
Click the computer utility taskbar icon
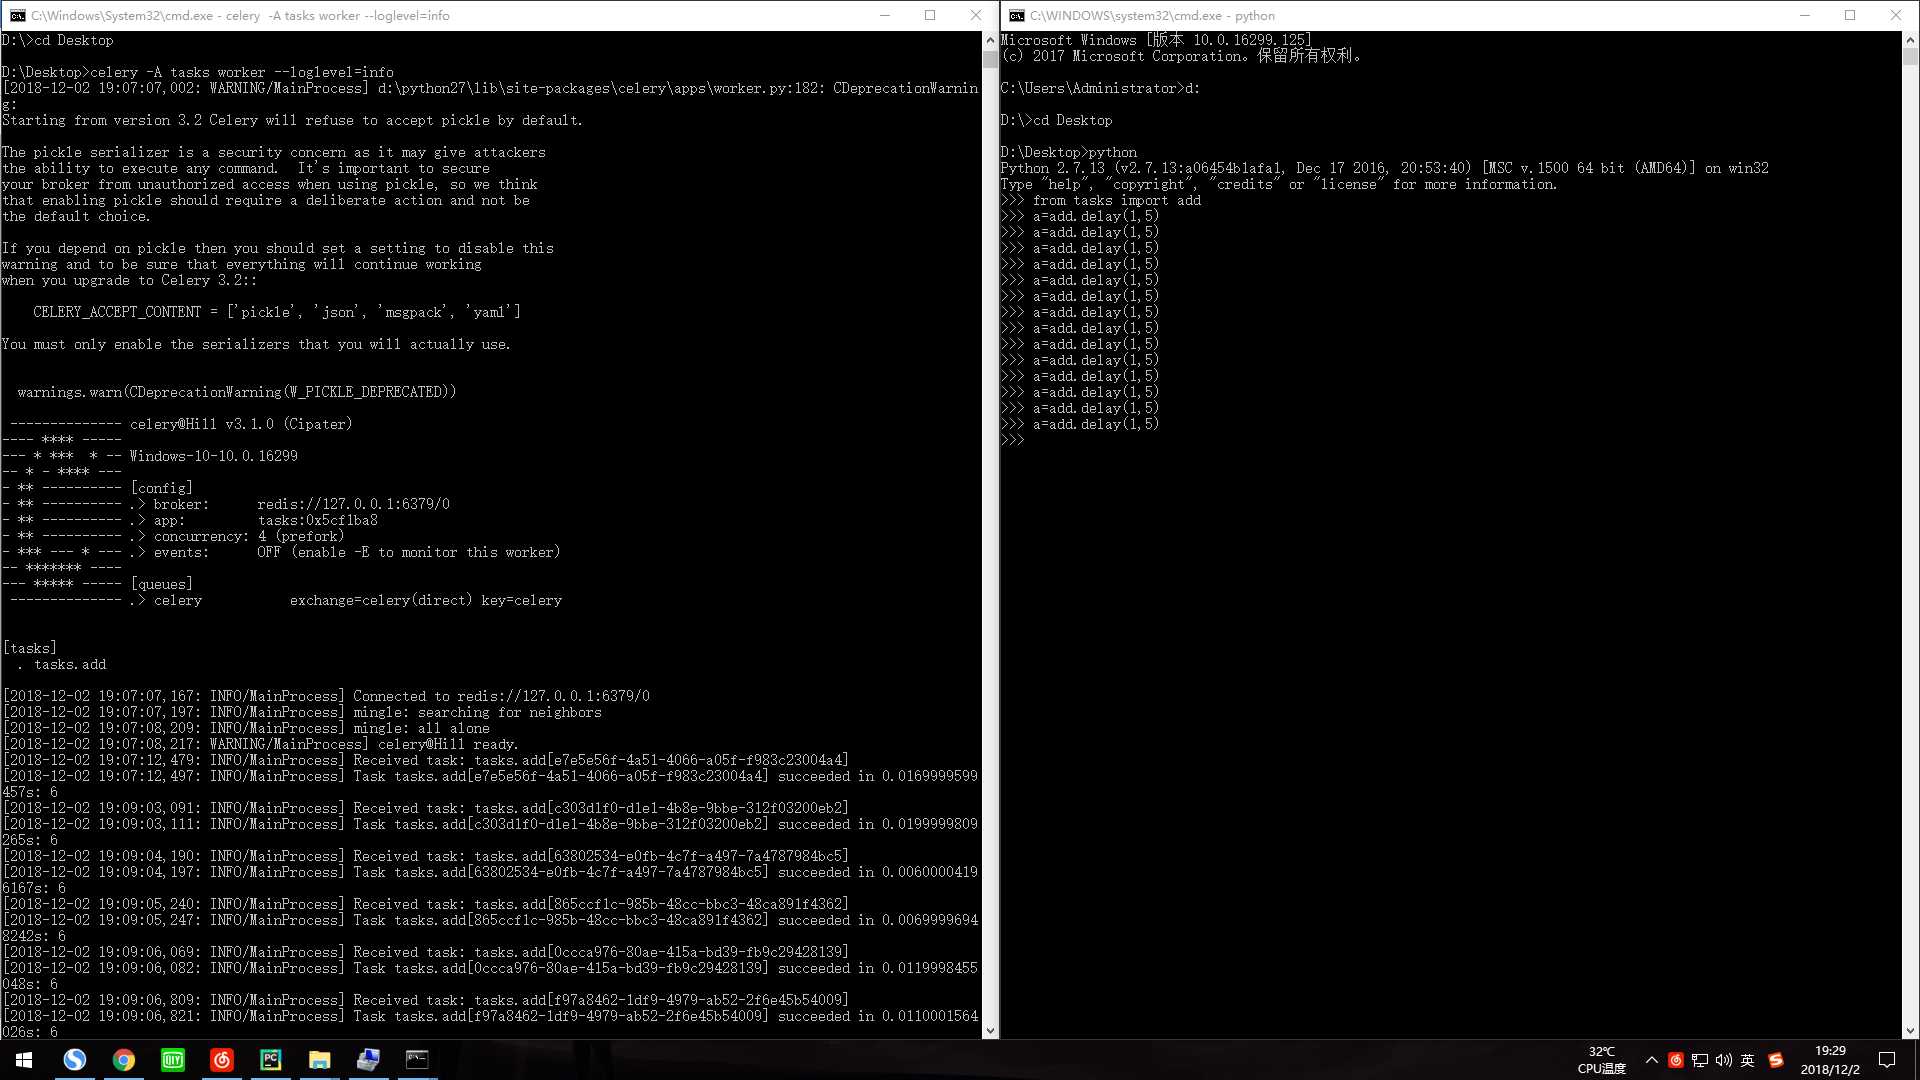tap(368, 1060)
